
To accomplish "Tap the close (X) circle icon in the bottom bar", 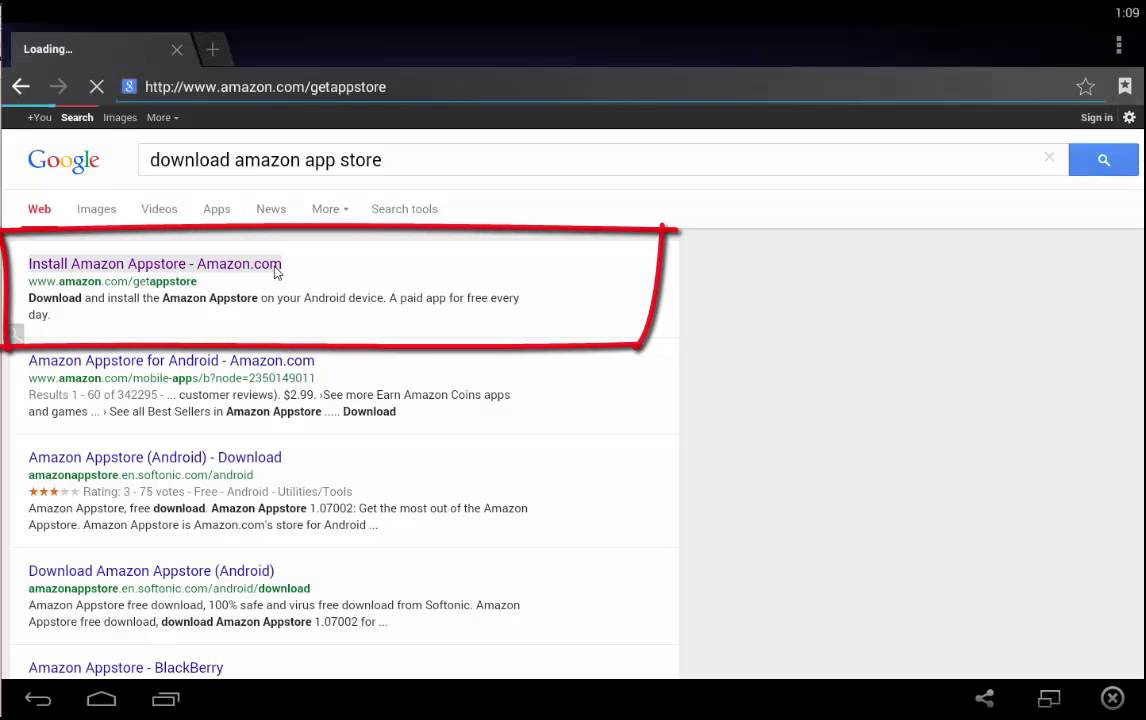I will click(1112, 698).
